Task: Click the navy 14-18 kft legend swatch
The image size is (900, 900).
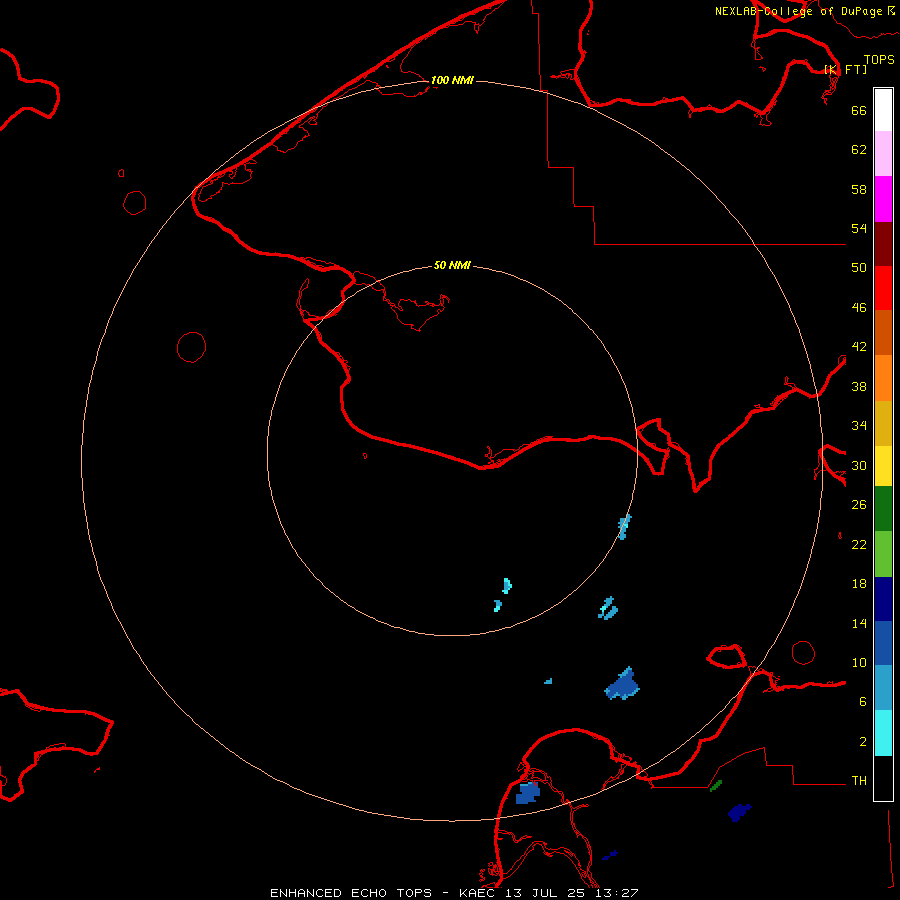Action: 883,599
